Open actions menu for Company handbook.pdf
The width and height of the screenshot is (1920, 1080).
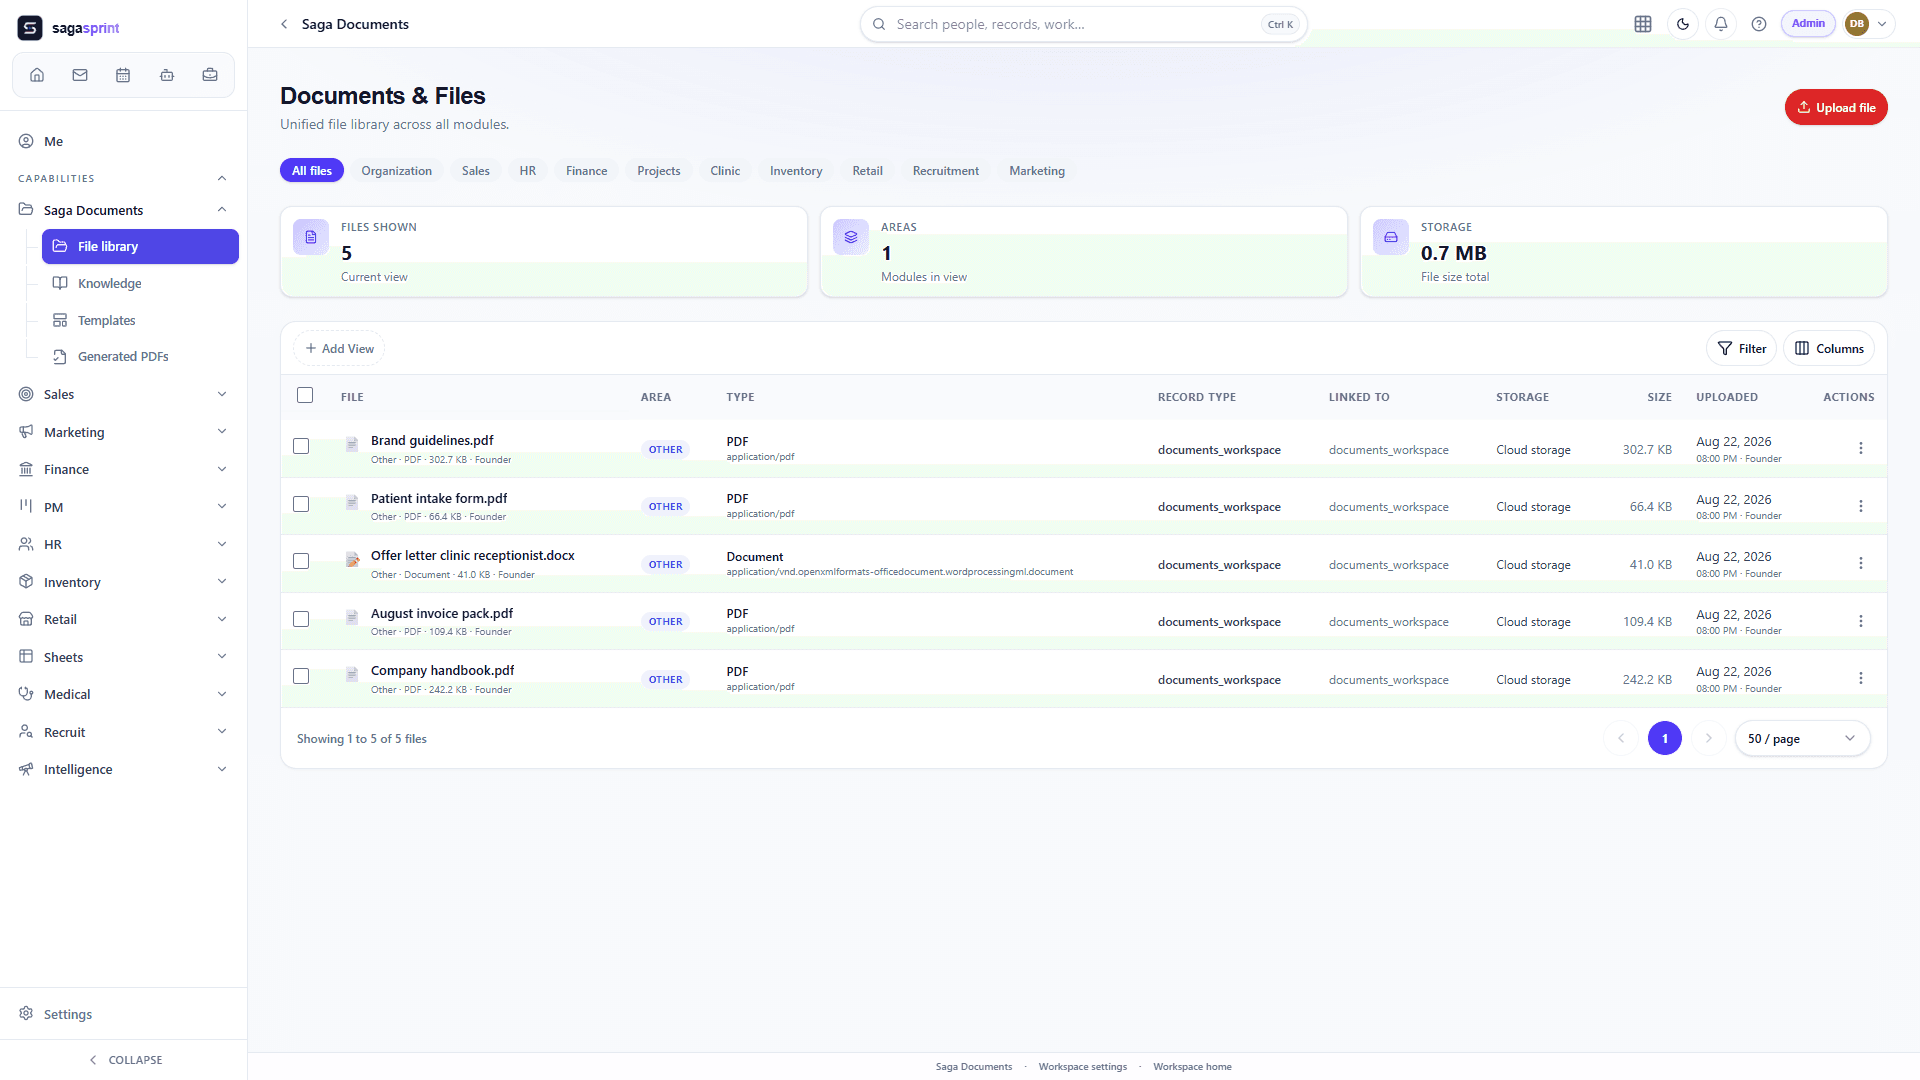pyautogui.click(x=1861, y=678)
